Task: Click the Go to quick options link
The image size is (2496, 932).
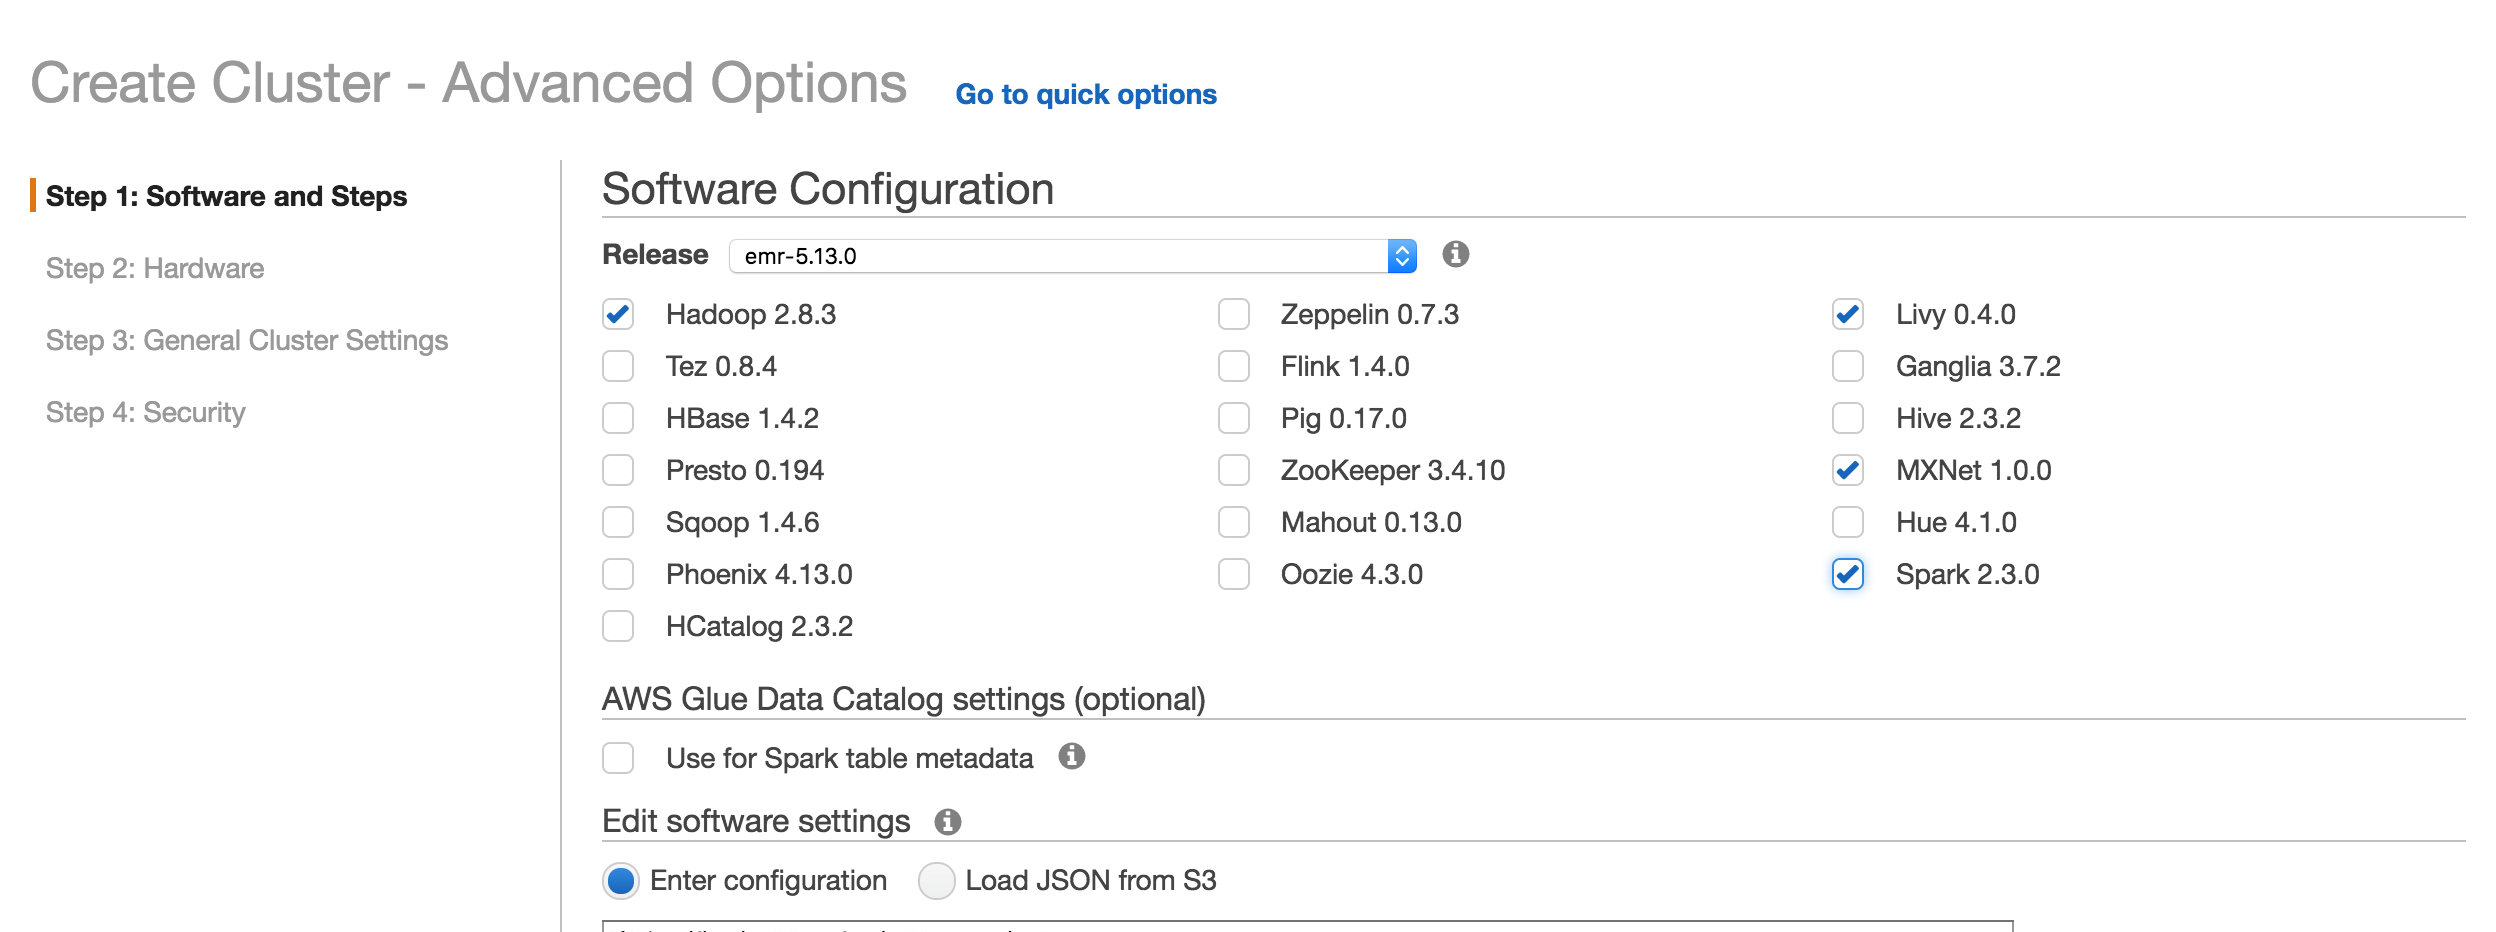Action: point(1086,94)
